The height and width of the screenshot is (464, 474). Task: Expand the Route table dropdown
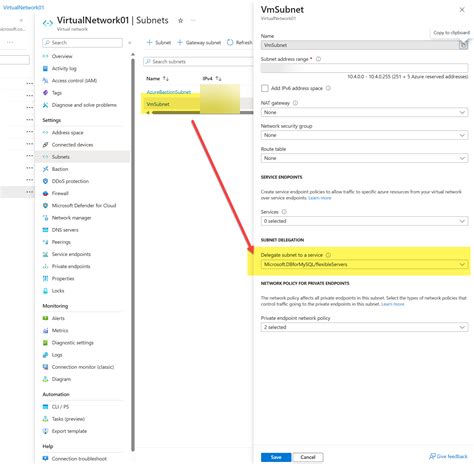[x=364, y=158]
